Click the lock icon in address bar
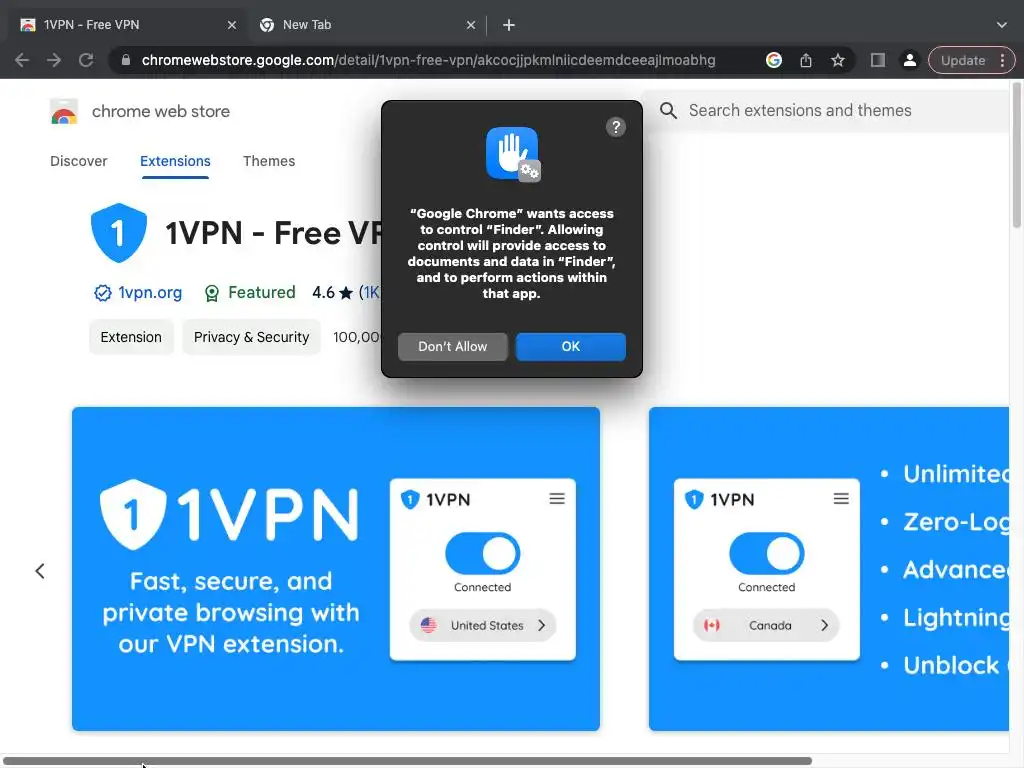This screenshot has width=1024, height=768. point(126,60)
